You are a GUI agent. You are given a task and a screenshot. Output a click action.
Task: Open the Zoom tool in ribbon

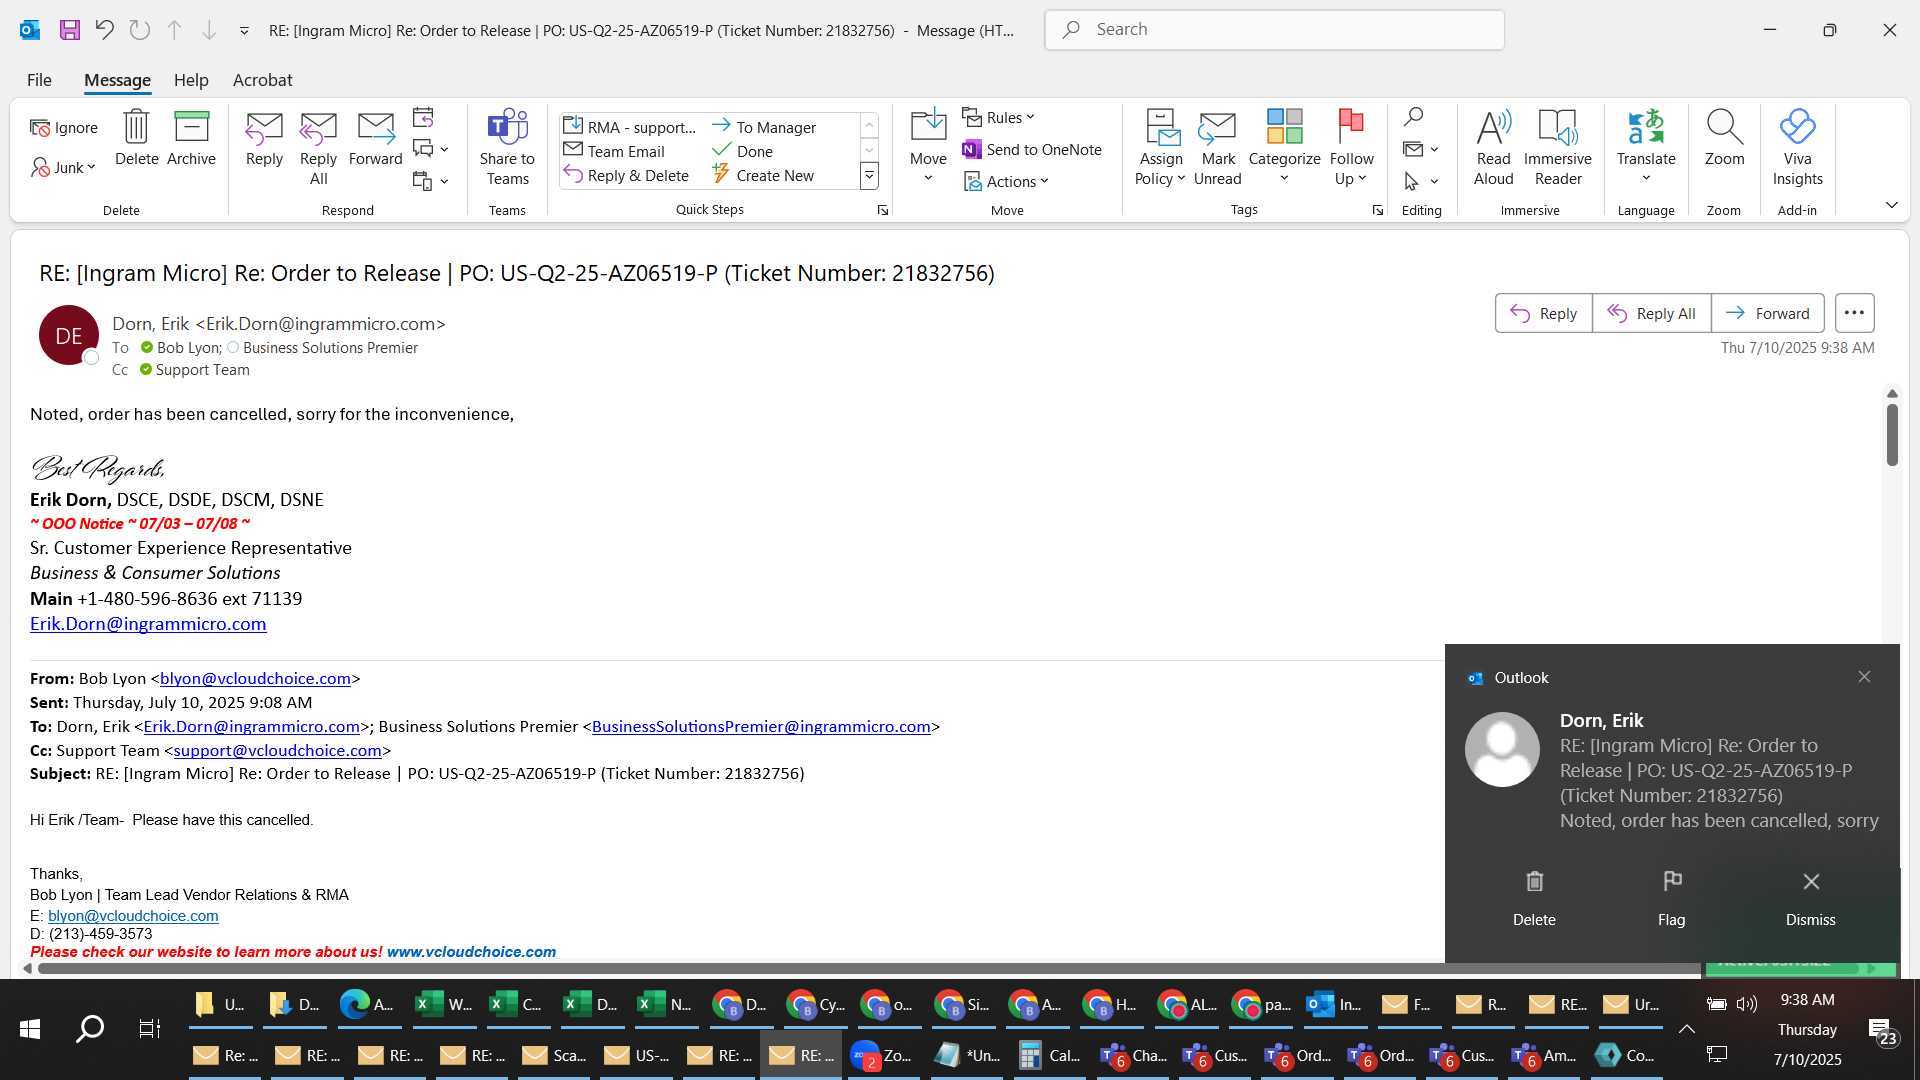click(1724, 139)
